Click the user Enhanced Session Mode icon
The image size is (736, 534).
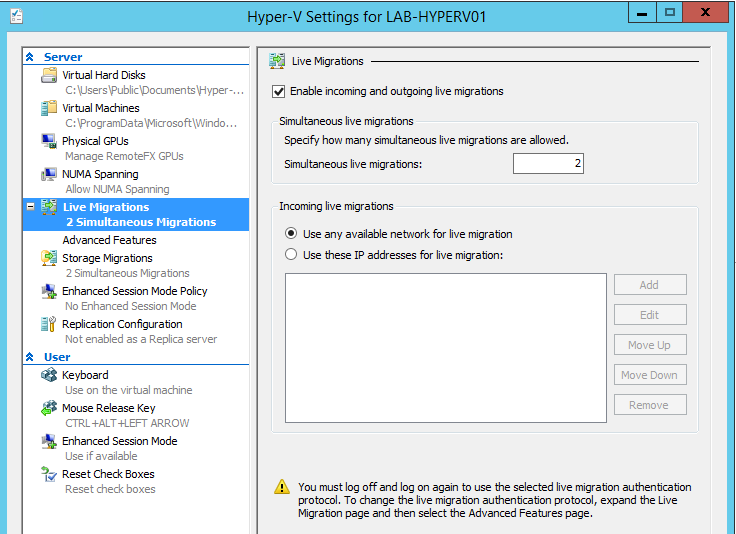pos(49,441)
